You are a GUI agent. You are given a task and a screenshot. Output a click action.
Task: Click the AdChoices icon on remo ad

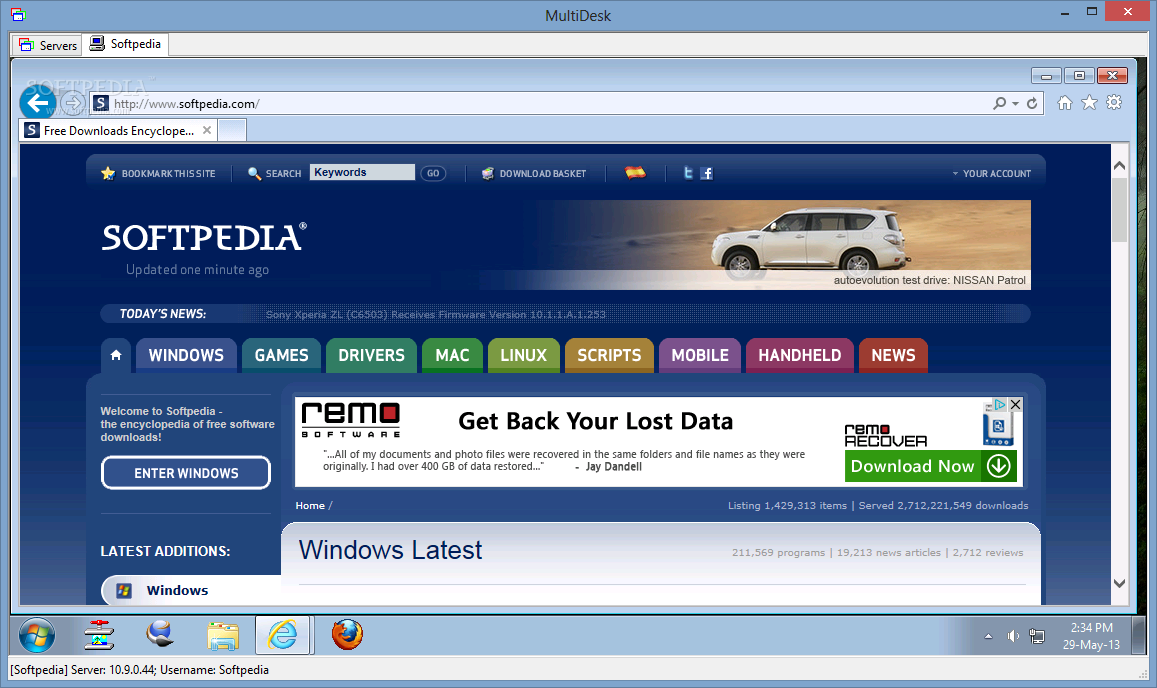(x=1000, y=405)
